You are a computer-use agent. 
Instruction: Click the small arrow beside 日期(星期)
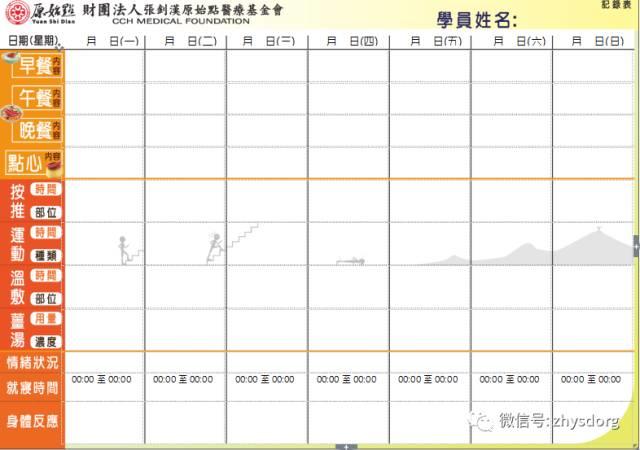pyautogui.click(x=59, y=47)
